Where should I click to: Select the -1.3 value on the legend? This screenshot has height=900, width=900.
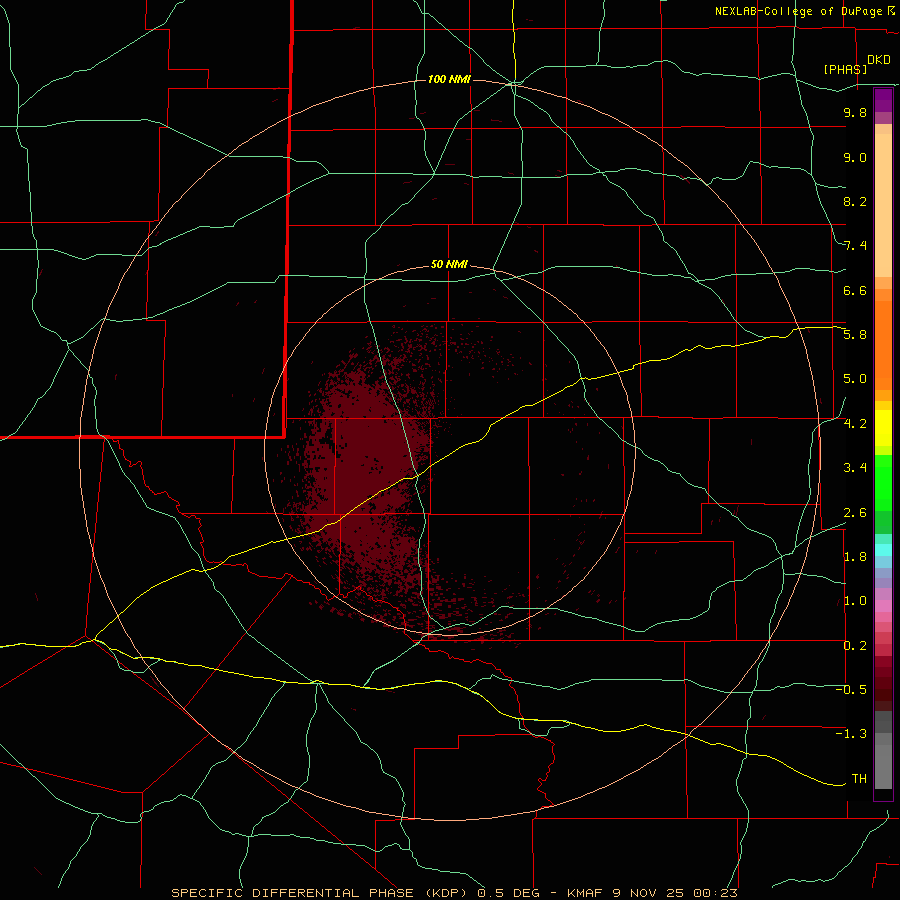pos(851,734)
